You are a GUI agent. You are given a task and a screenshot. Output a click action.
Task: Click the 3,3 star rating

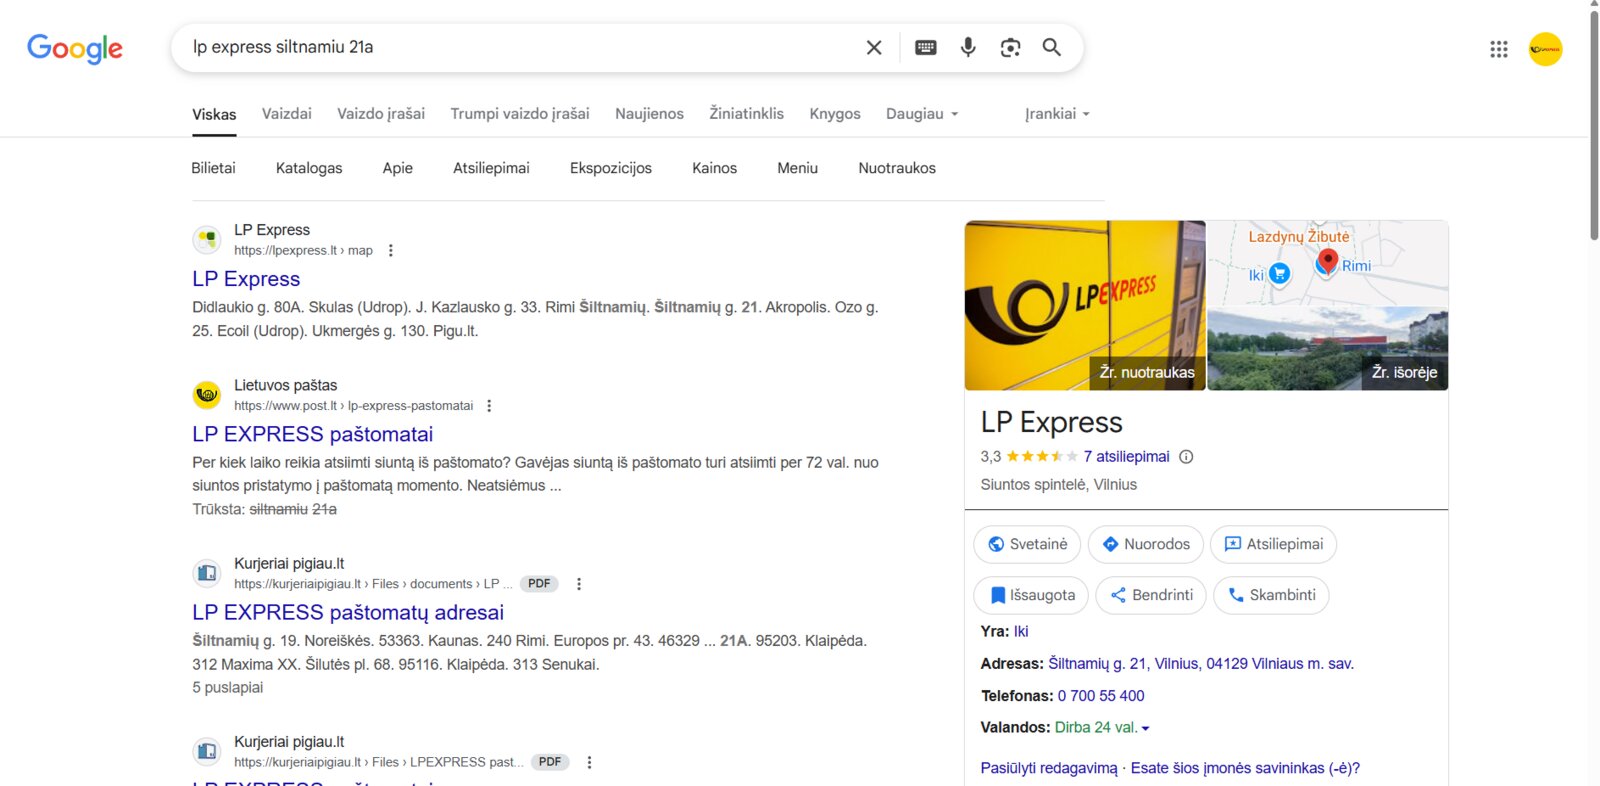[x=1030, y=457]
